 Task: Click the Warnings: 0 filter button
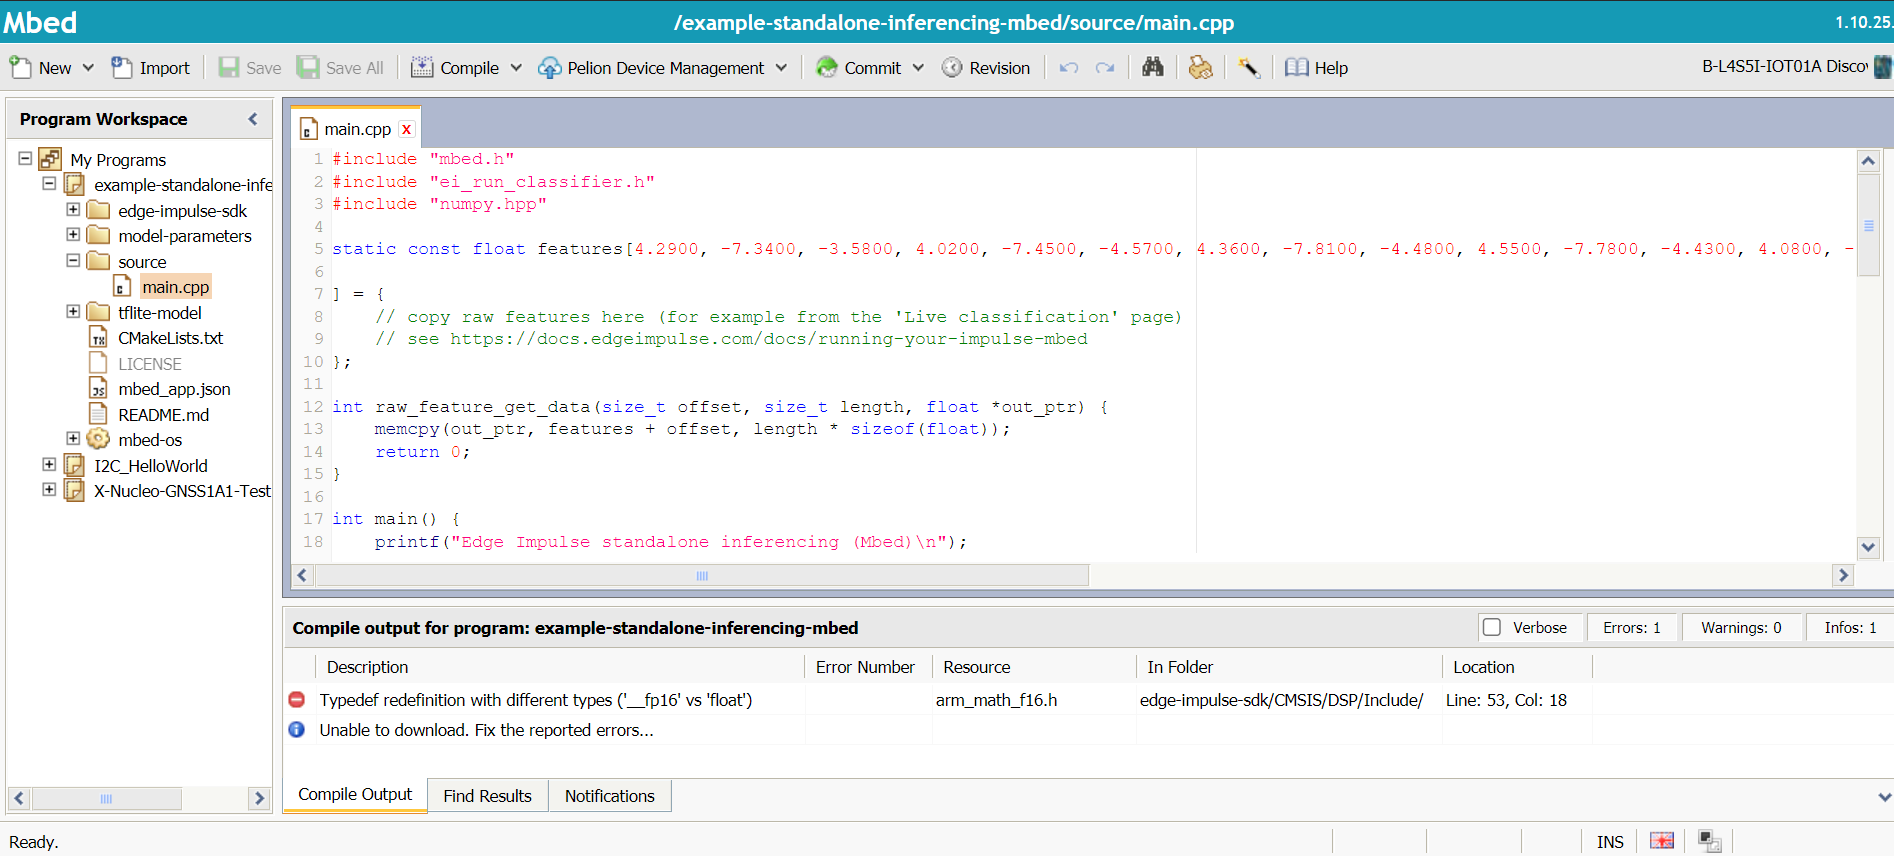[x=1740, y=627]
